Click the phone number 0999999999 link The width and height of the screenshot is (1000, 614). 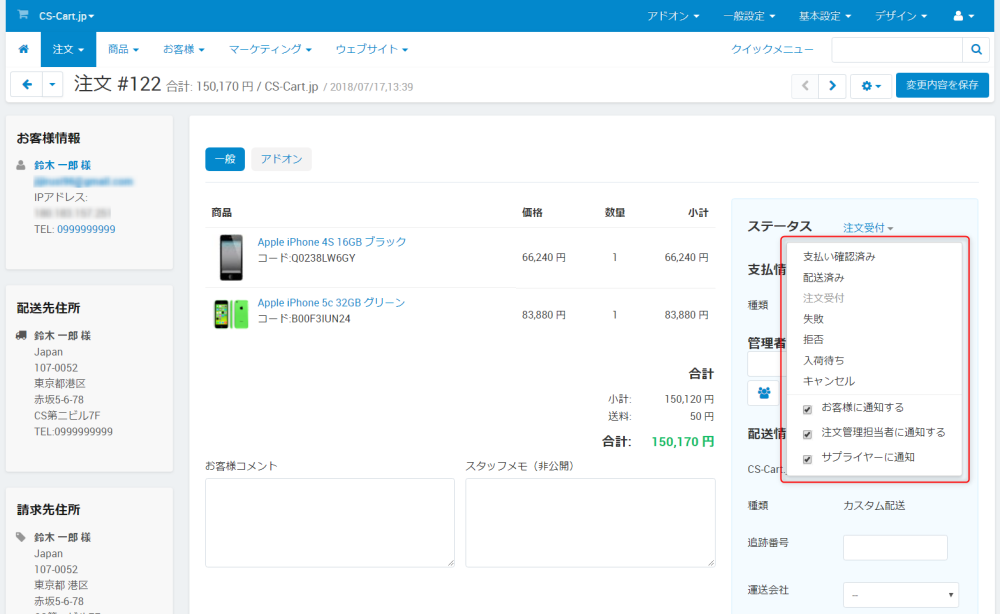pyautogui.click(x=86, y=229)
